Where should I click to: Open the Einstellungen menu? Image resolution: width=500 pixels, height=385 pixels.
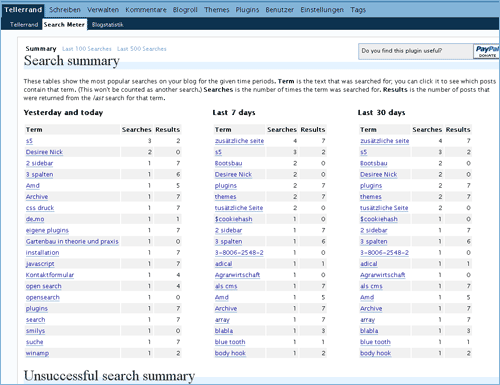point(322,10)
